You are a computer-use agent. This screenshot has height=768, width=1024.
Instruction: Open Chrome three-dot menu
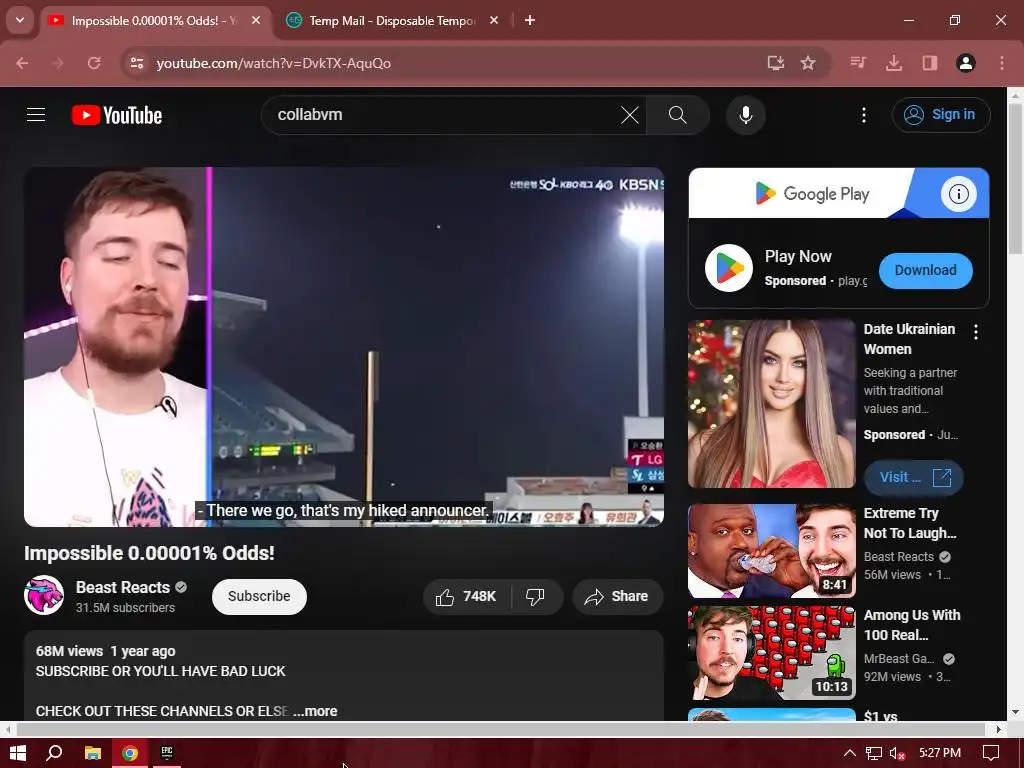tap(1001, 63)
